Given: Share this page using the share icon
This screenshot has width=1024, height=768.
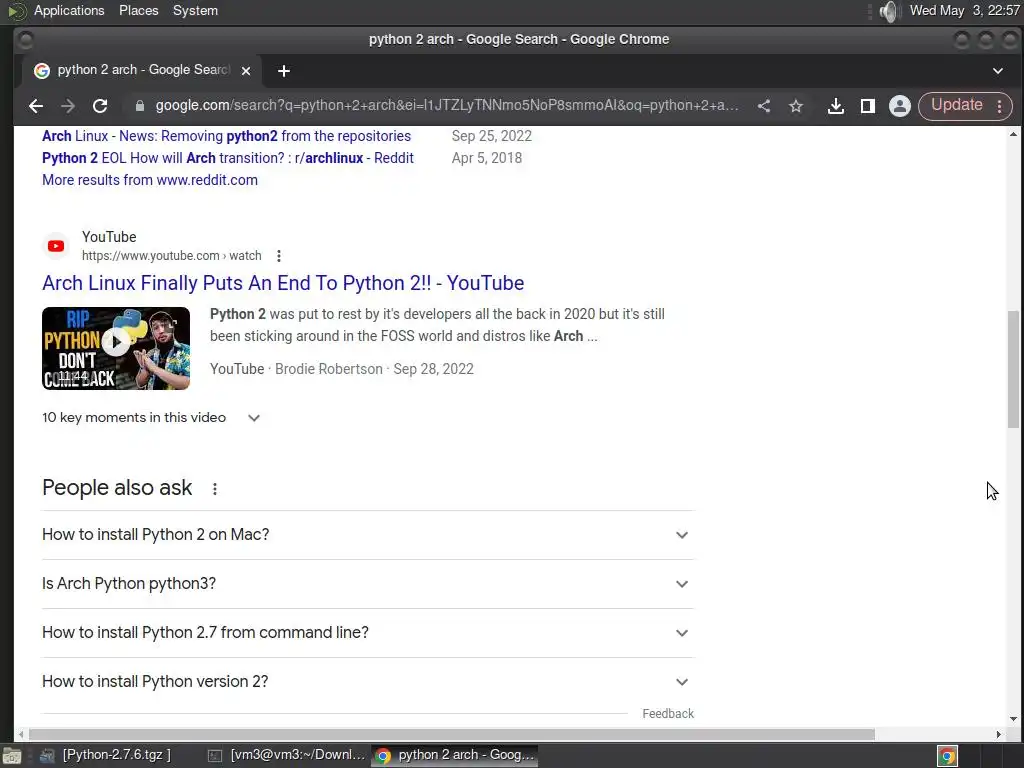Looking at the screenshot, I should [x=763, y=106].
